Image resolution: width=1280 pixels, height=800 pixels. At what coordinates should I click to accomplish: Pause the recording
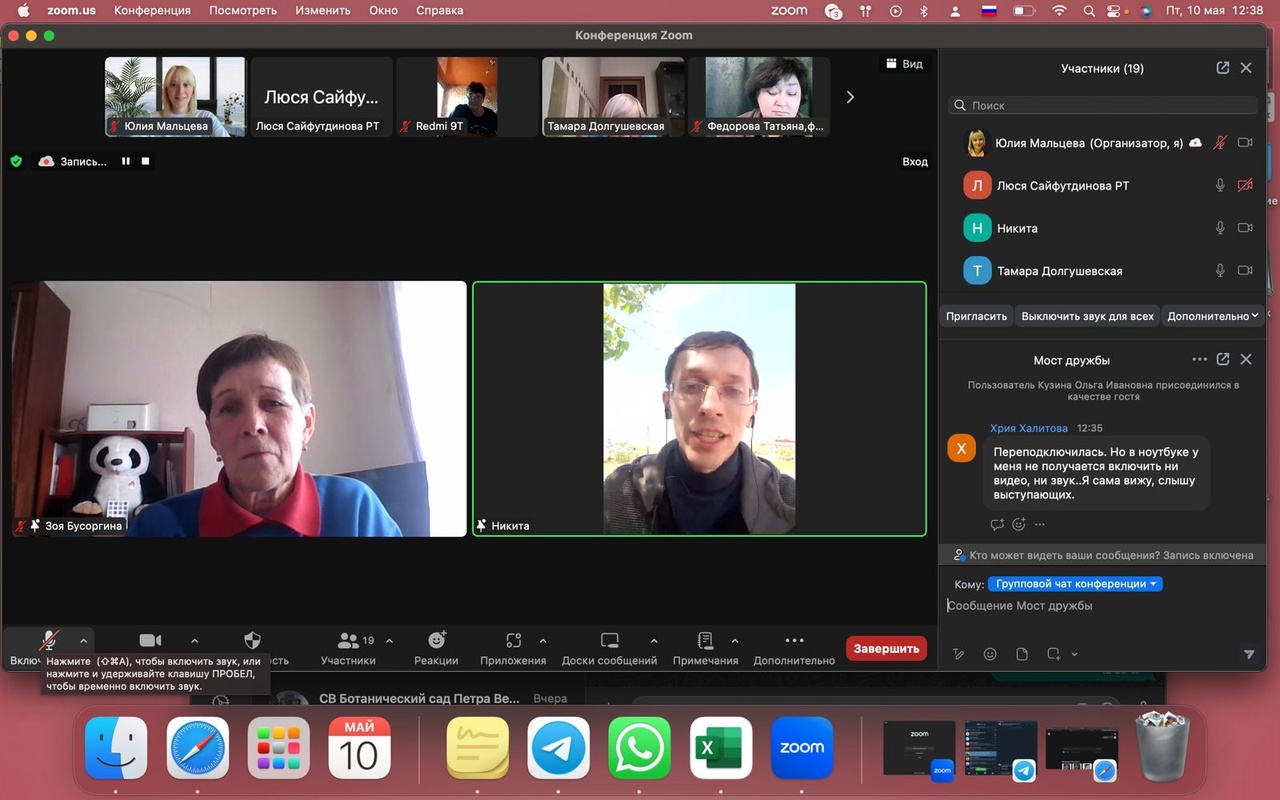[x=126, y=161]
